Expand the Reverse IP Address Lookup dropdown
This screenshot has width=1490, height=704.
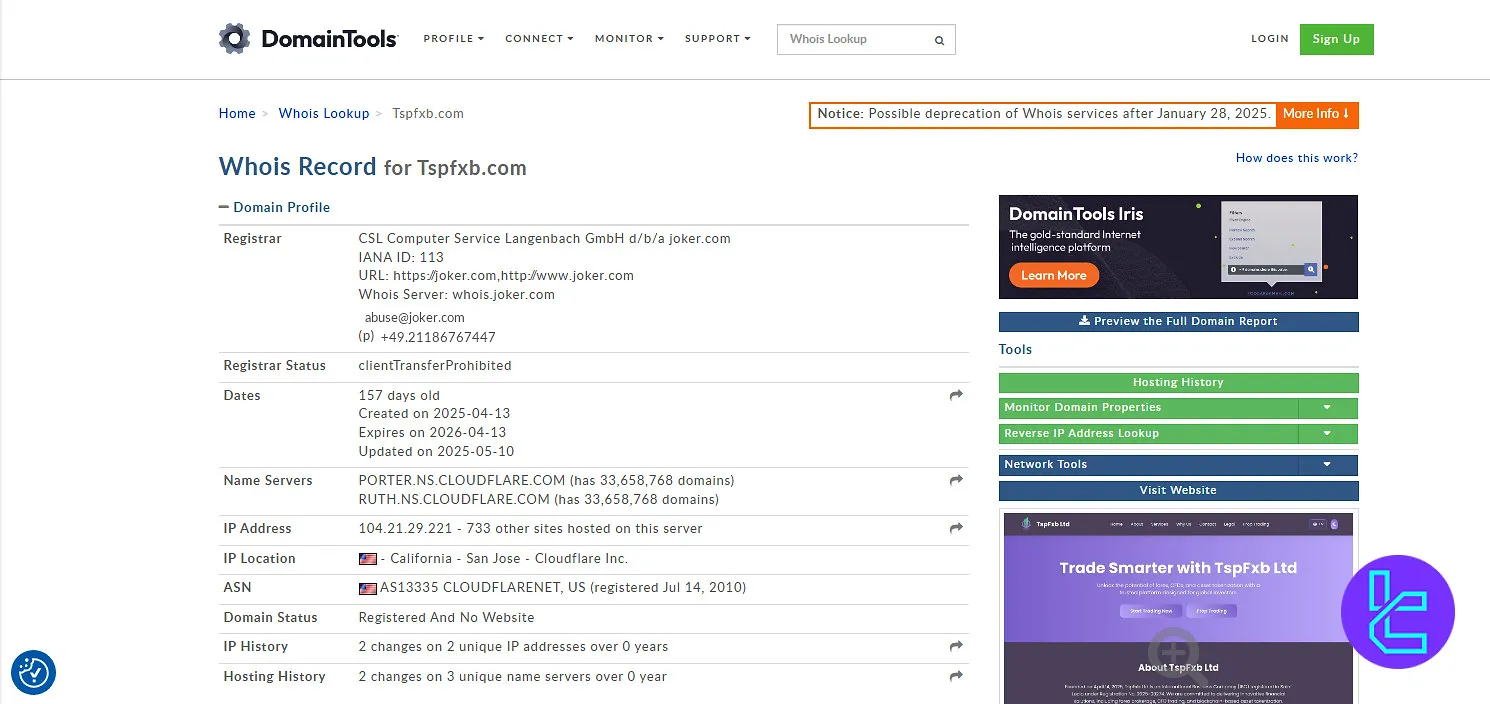click(1327, 433)
